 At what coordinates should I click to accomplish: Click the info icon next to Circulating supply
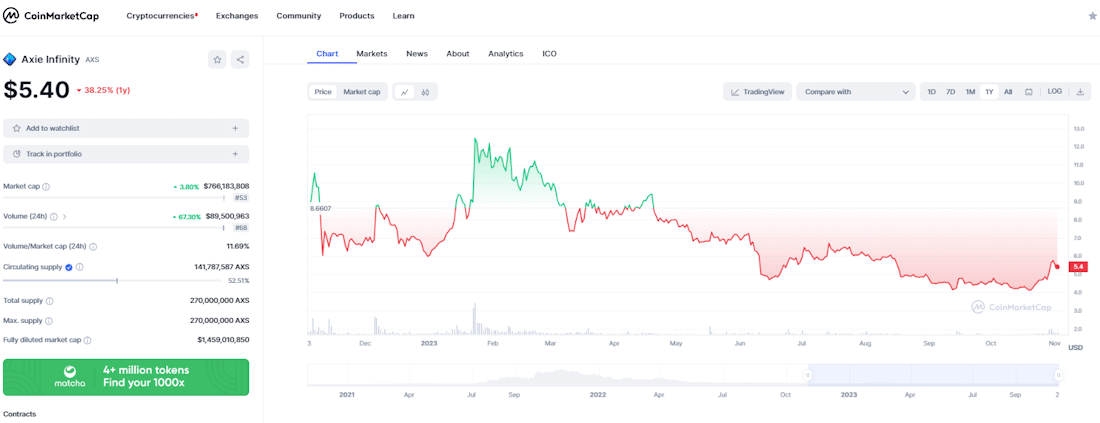point(79,267)
